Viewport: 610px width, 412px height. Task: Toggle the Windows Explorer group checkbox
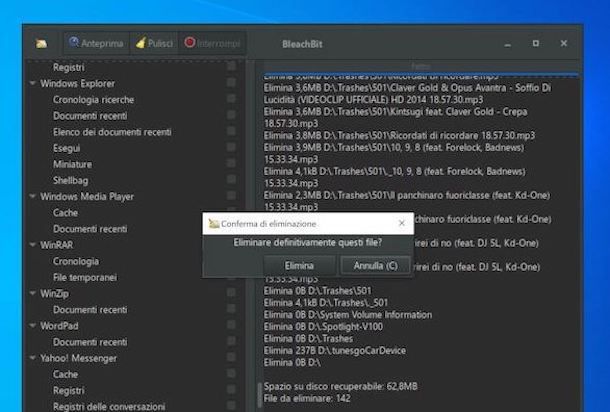coord(231,82)
